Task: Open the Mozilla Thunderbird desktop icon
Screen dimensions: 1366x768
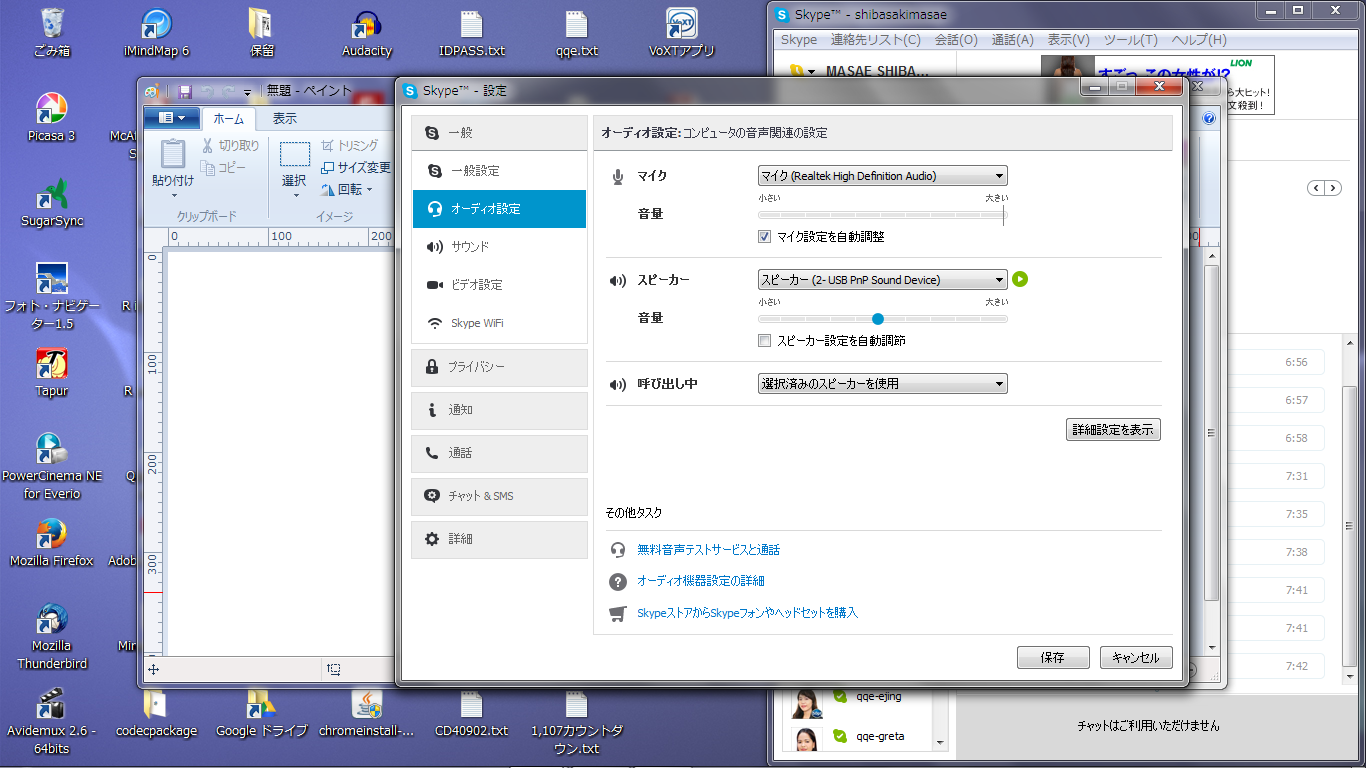Action: pyautogui.click(x=51, y=620)
